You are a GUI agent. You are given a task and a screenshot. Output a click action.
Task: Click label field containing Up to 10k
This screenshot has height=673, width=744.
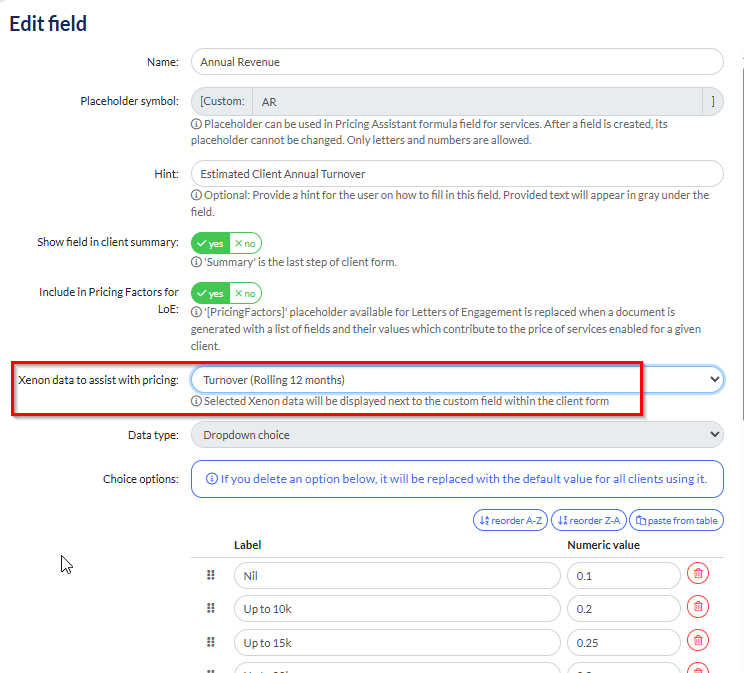(x=397, y=608)
